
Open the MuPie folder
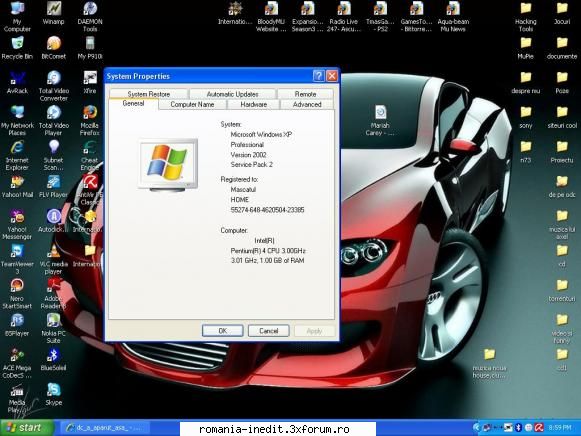coord(525,48)
